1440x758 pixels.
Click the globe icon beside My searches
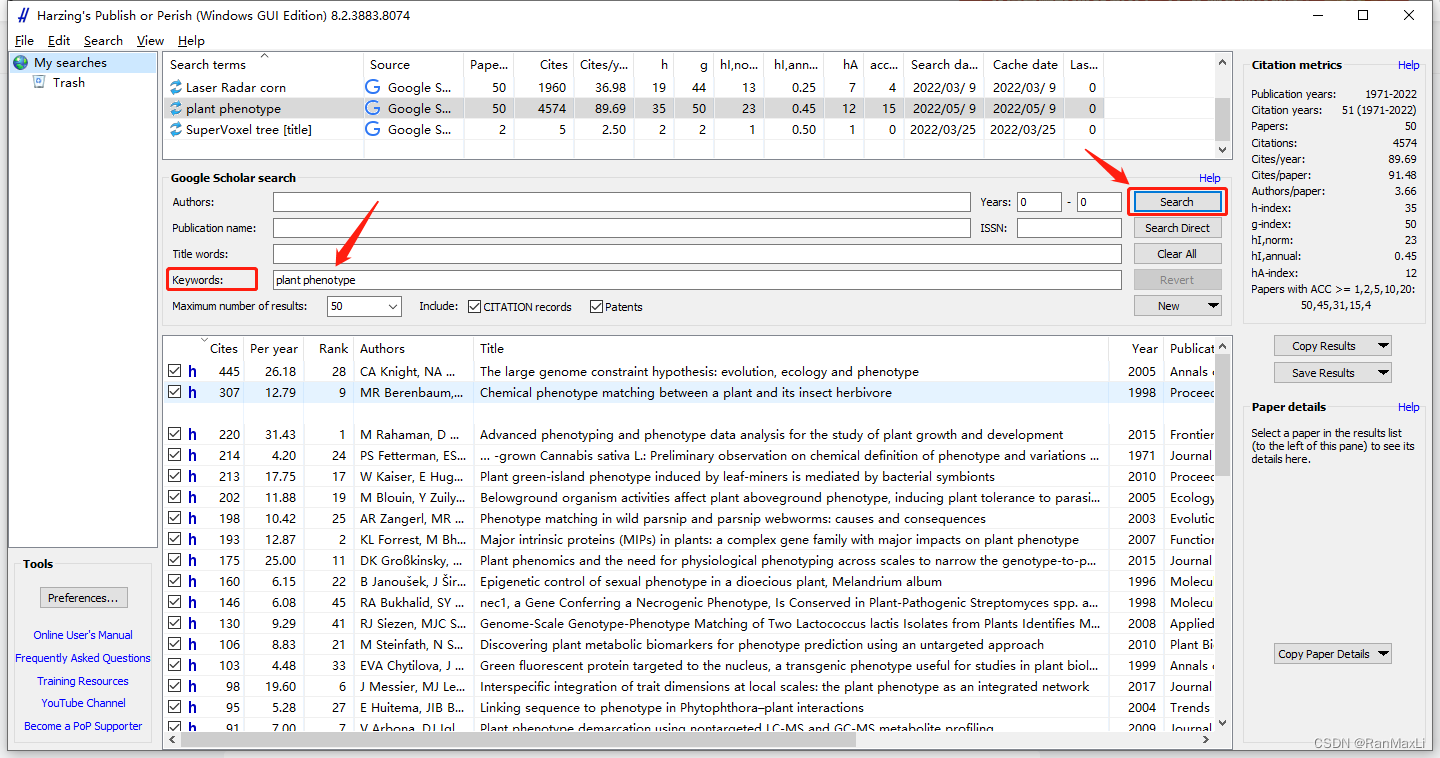point(21,63)
